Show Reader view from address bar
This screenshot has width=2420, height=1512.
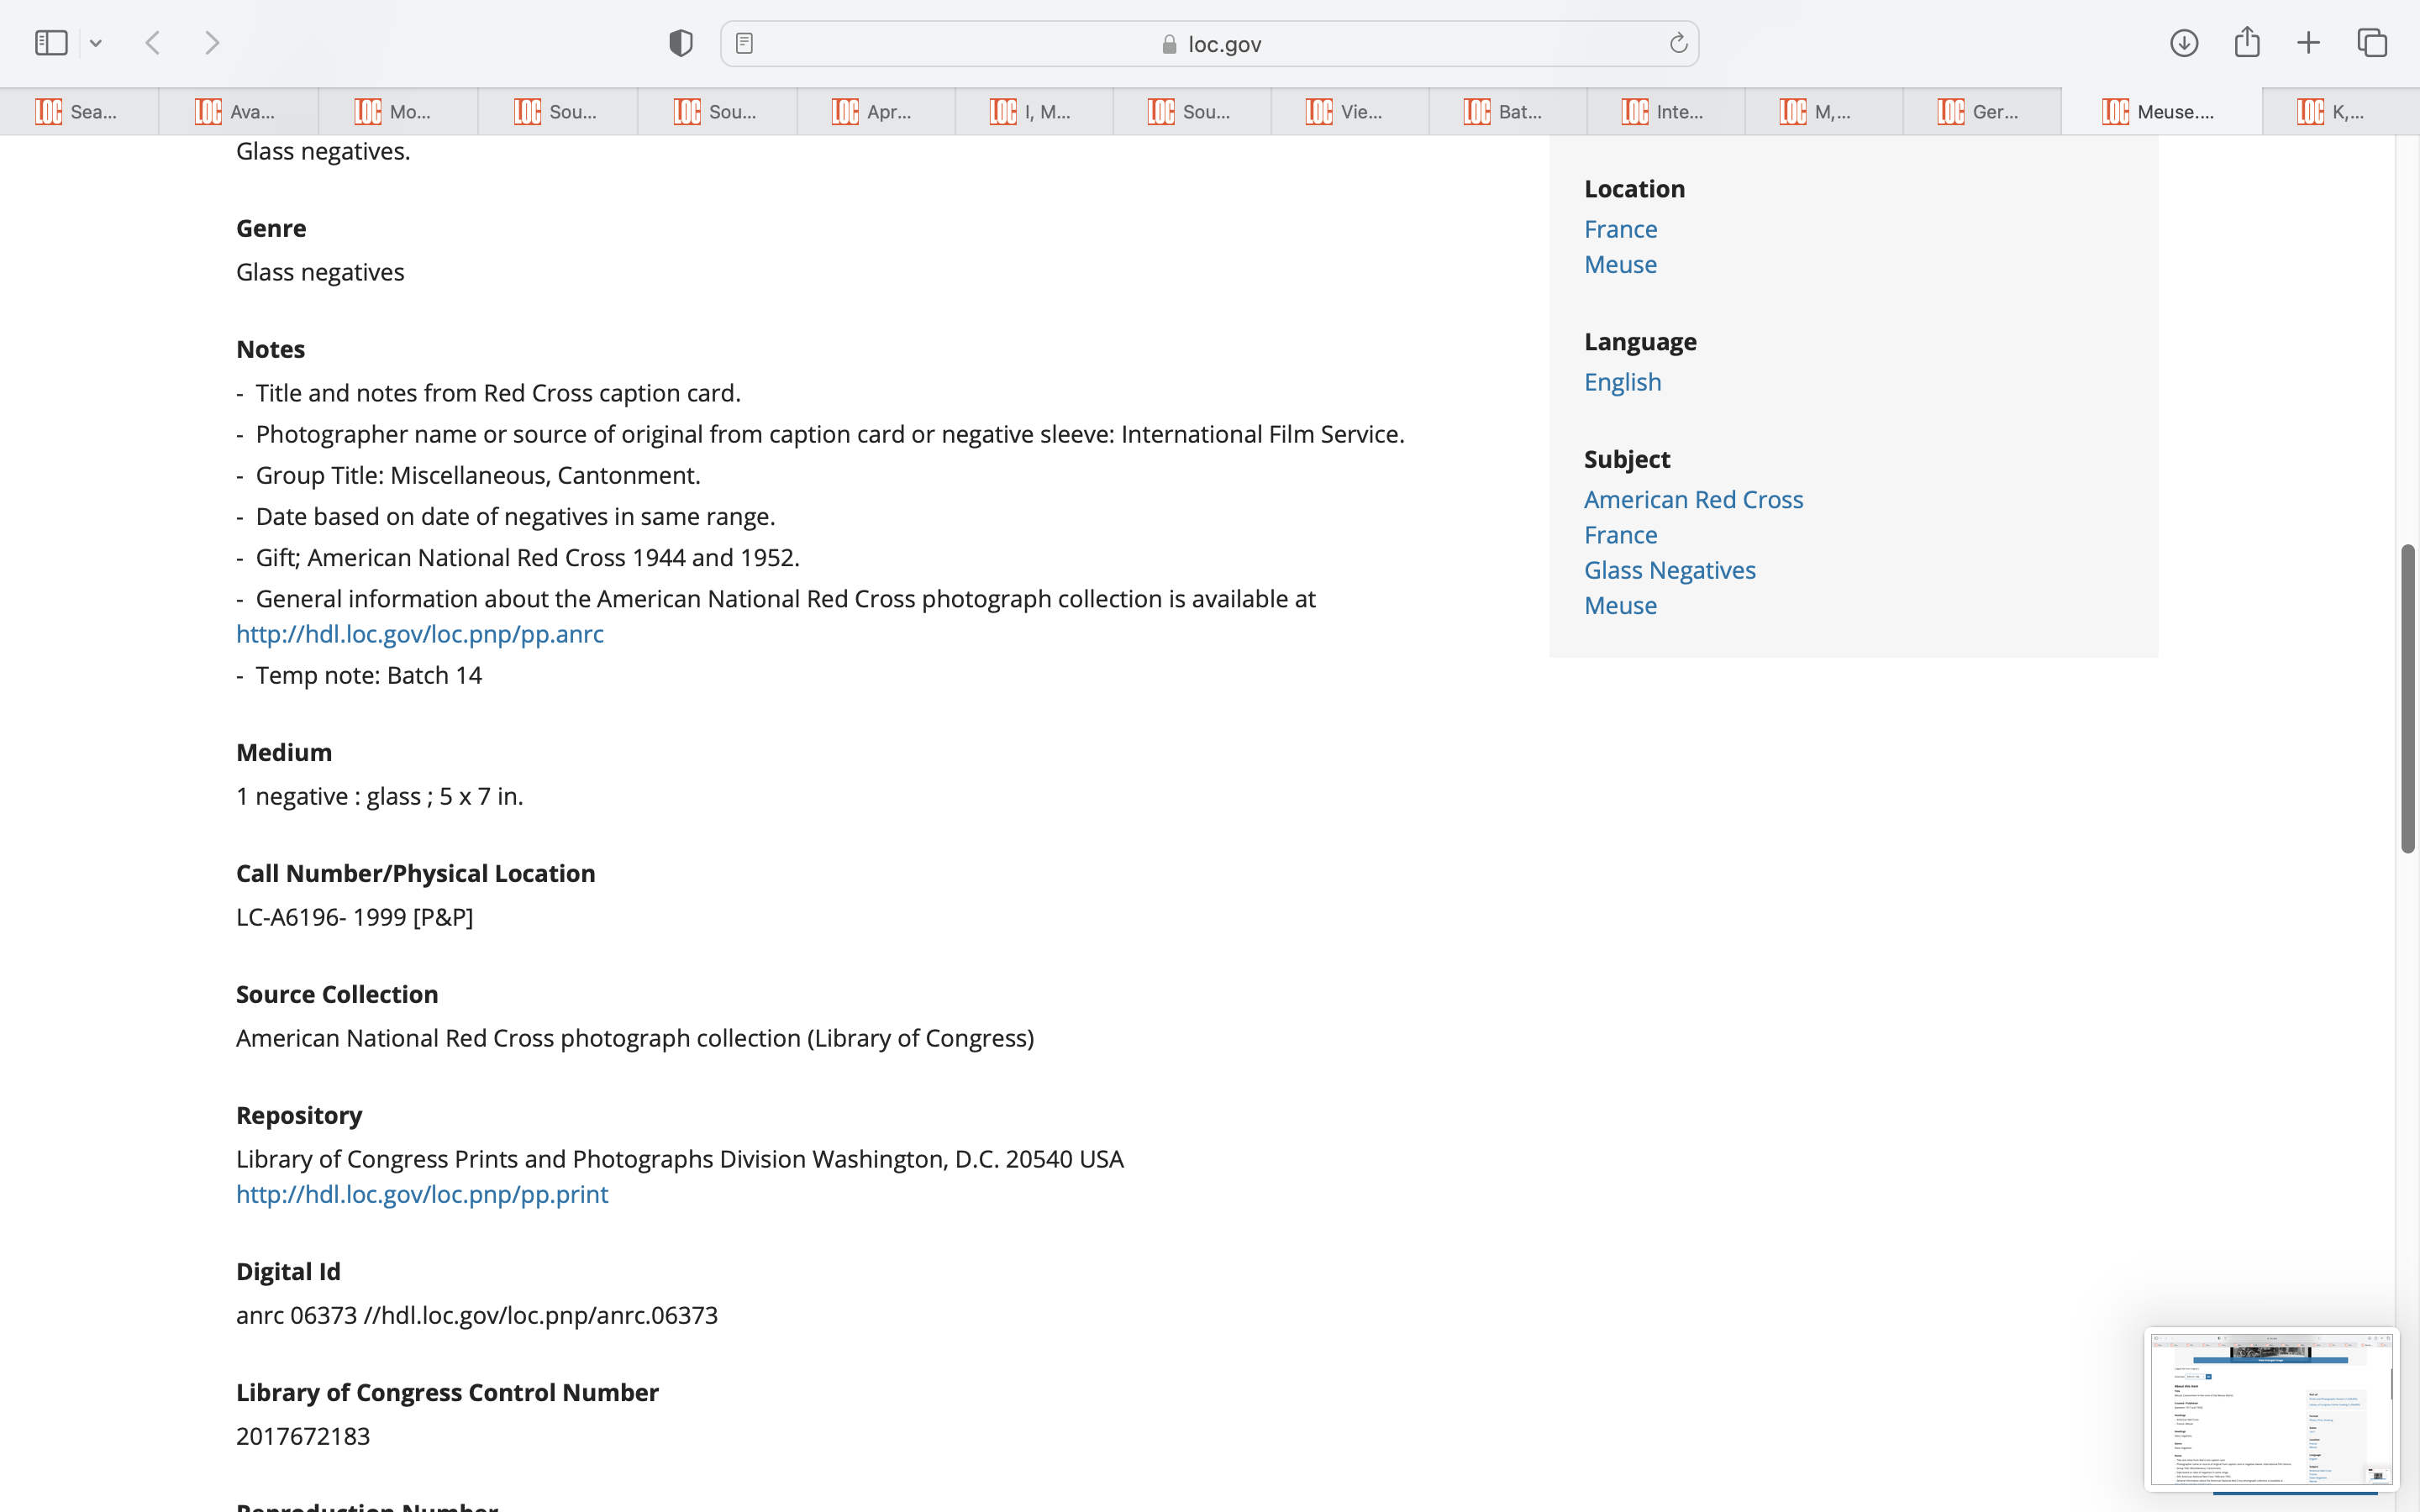point(744,43)
